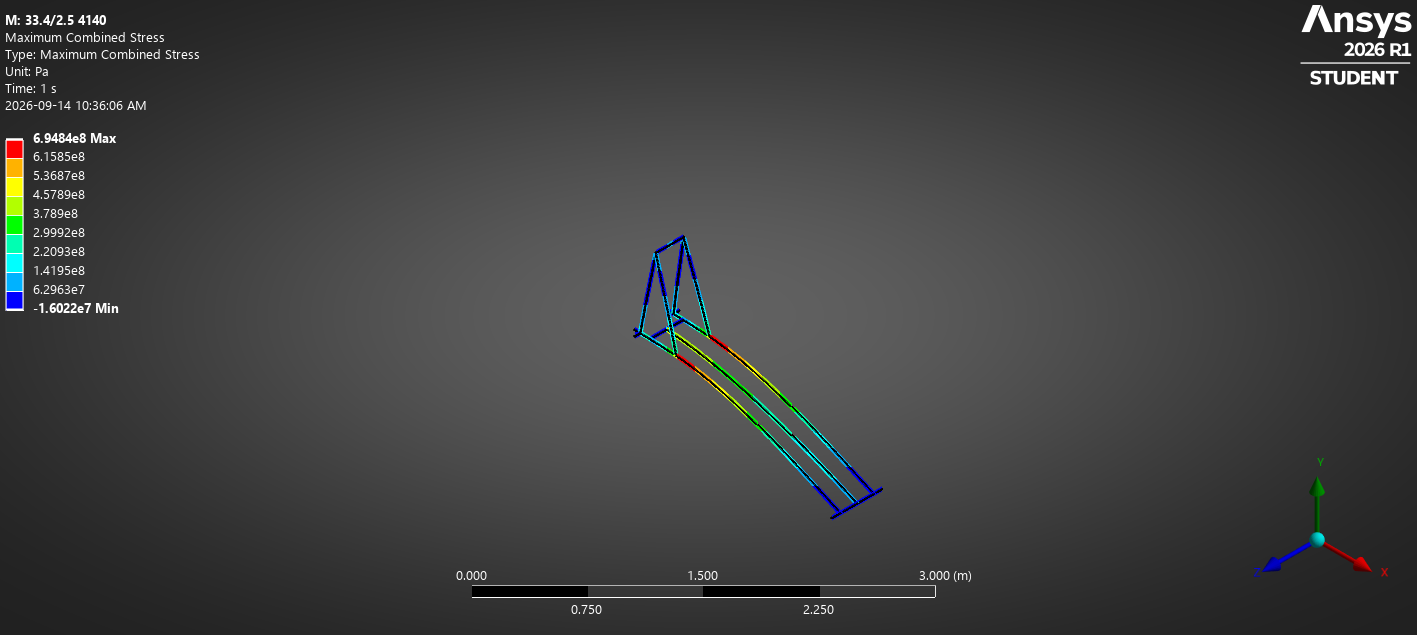Click the triangular frame apex of model
1417x635 pixels.
pos(683,238)
